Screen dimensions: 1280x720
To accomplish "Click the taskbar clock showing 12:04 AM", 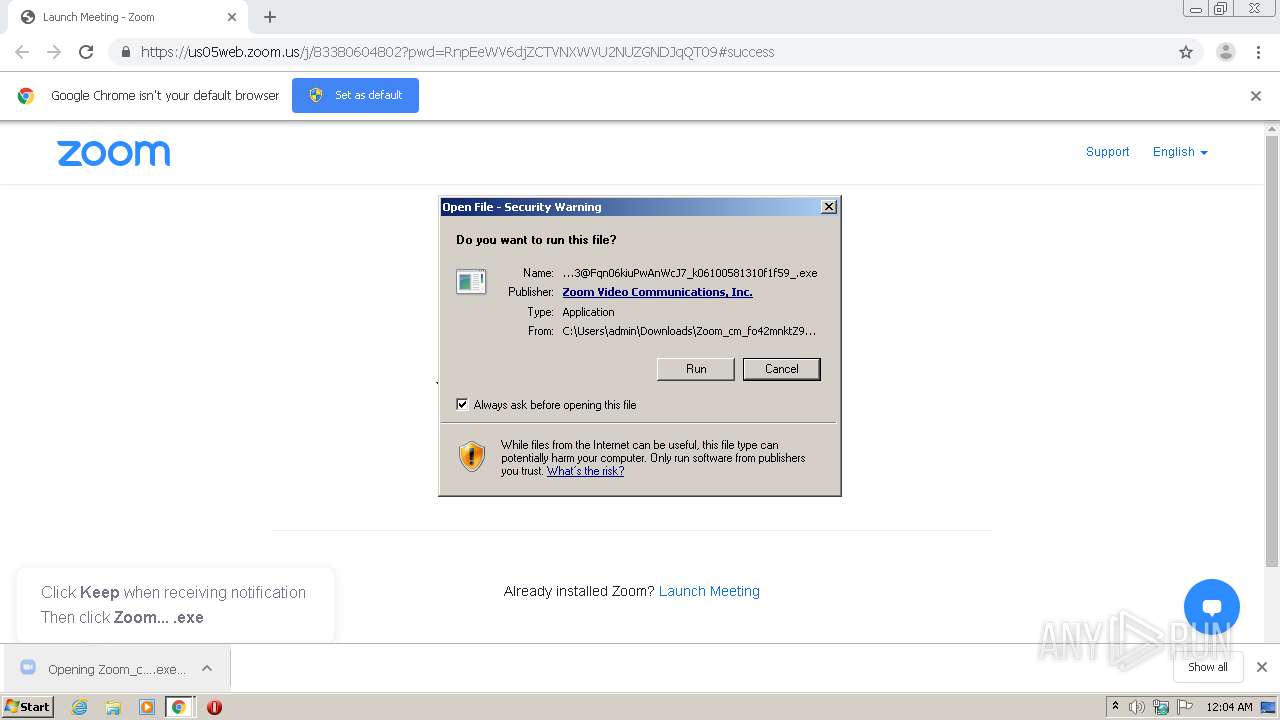I will click(1229, 707).
